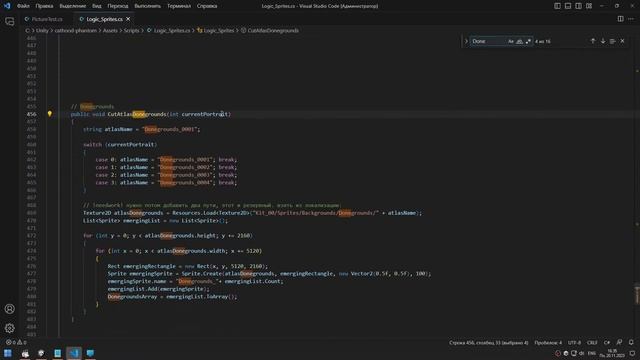This screenshot has width=640, height=360.
Task: Open the last blue taskbar app icon
Action: [90, 353]
